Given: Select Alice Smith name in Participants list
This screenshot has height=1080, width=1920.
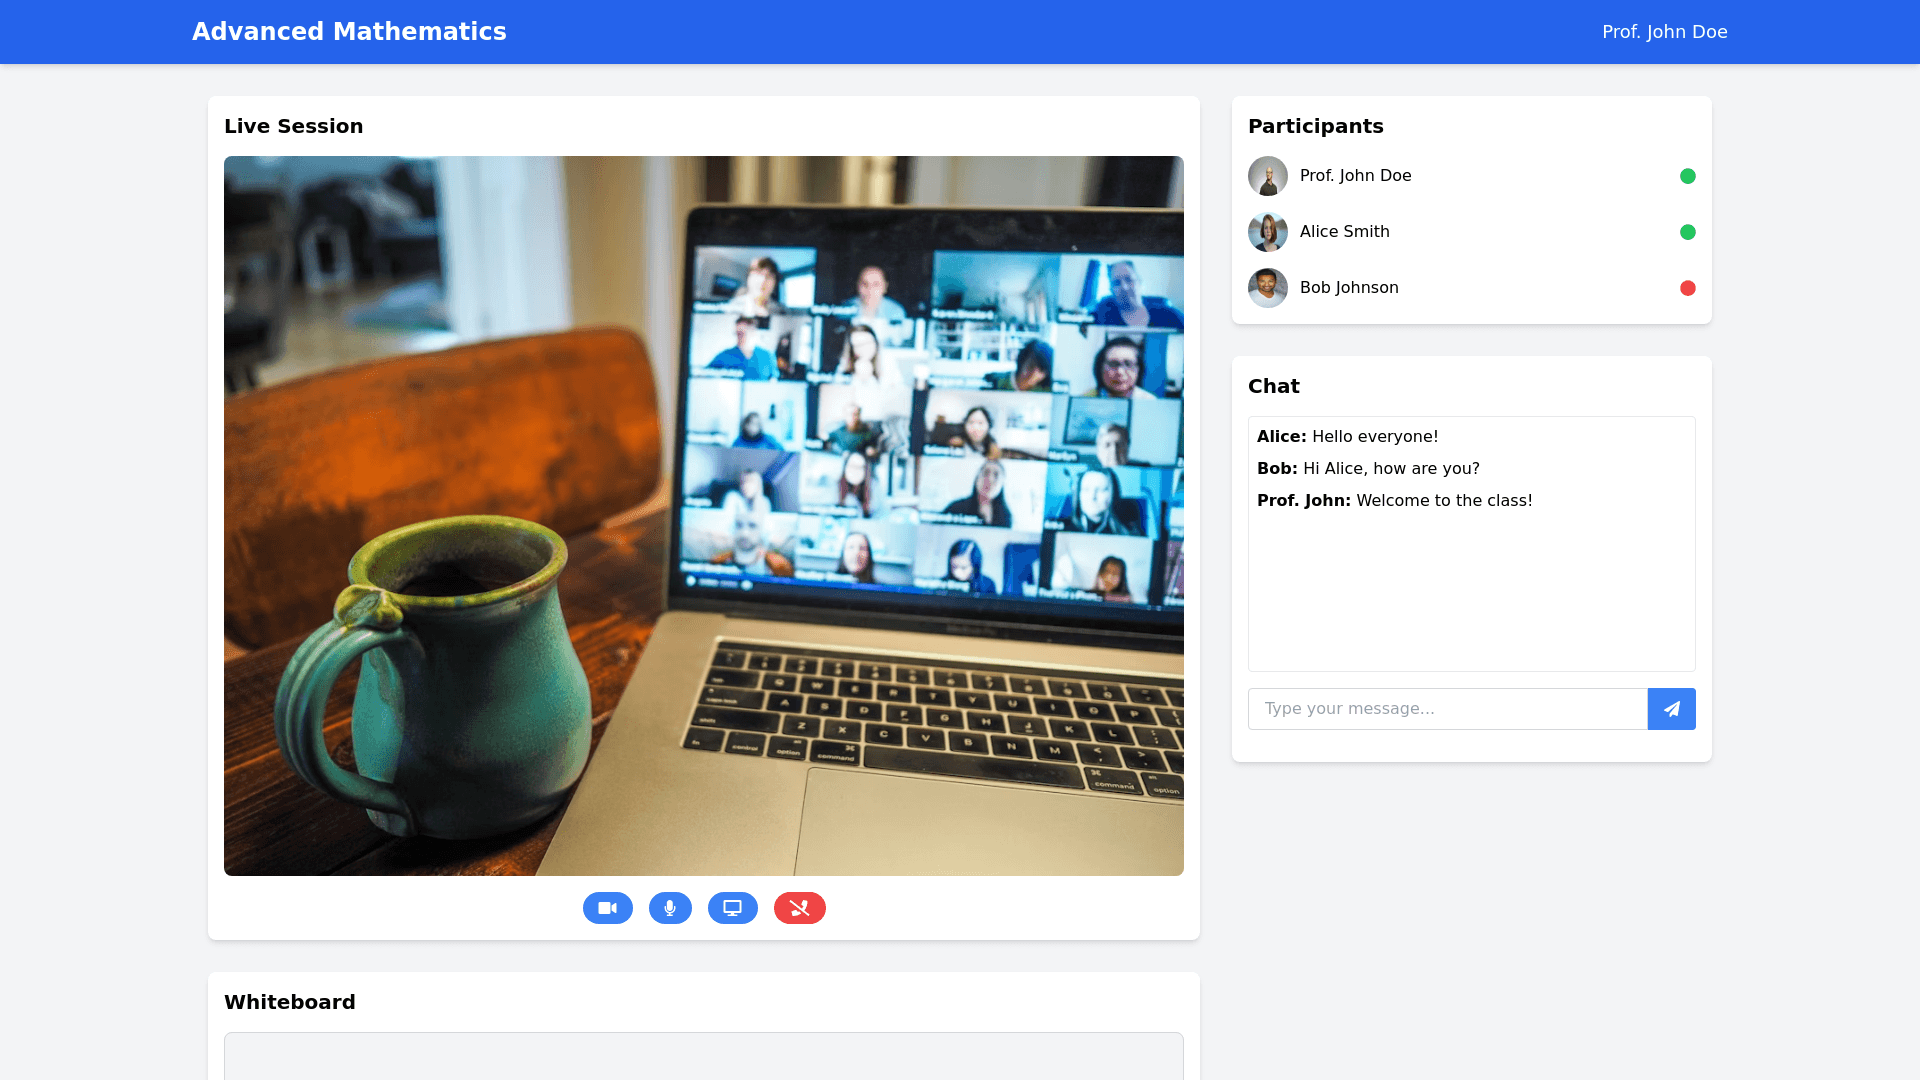Looking at the screenshot, I should (1344, 232).
